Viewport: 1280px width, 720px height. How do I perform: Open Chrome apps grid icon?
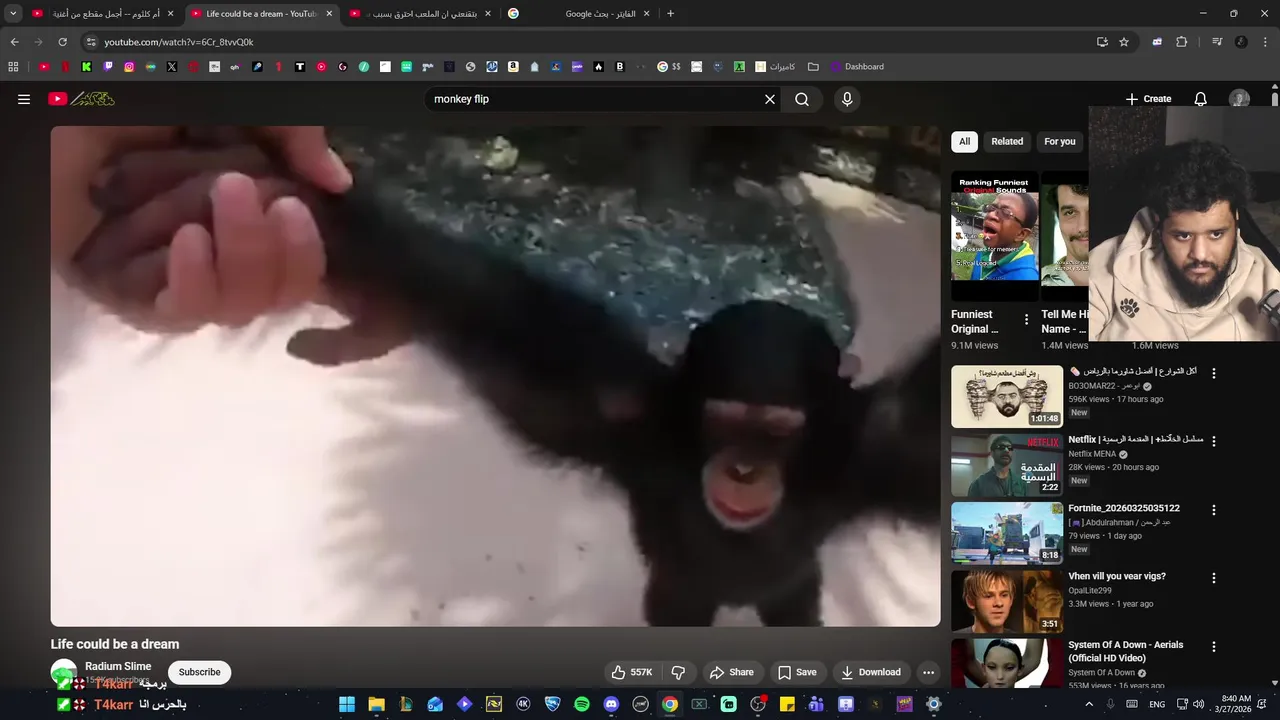[x=13, y=67]
